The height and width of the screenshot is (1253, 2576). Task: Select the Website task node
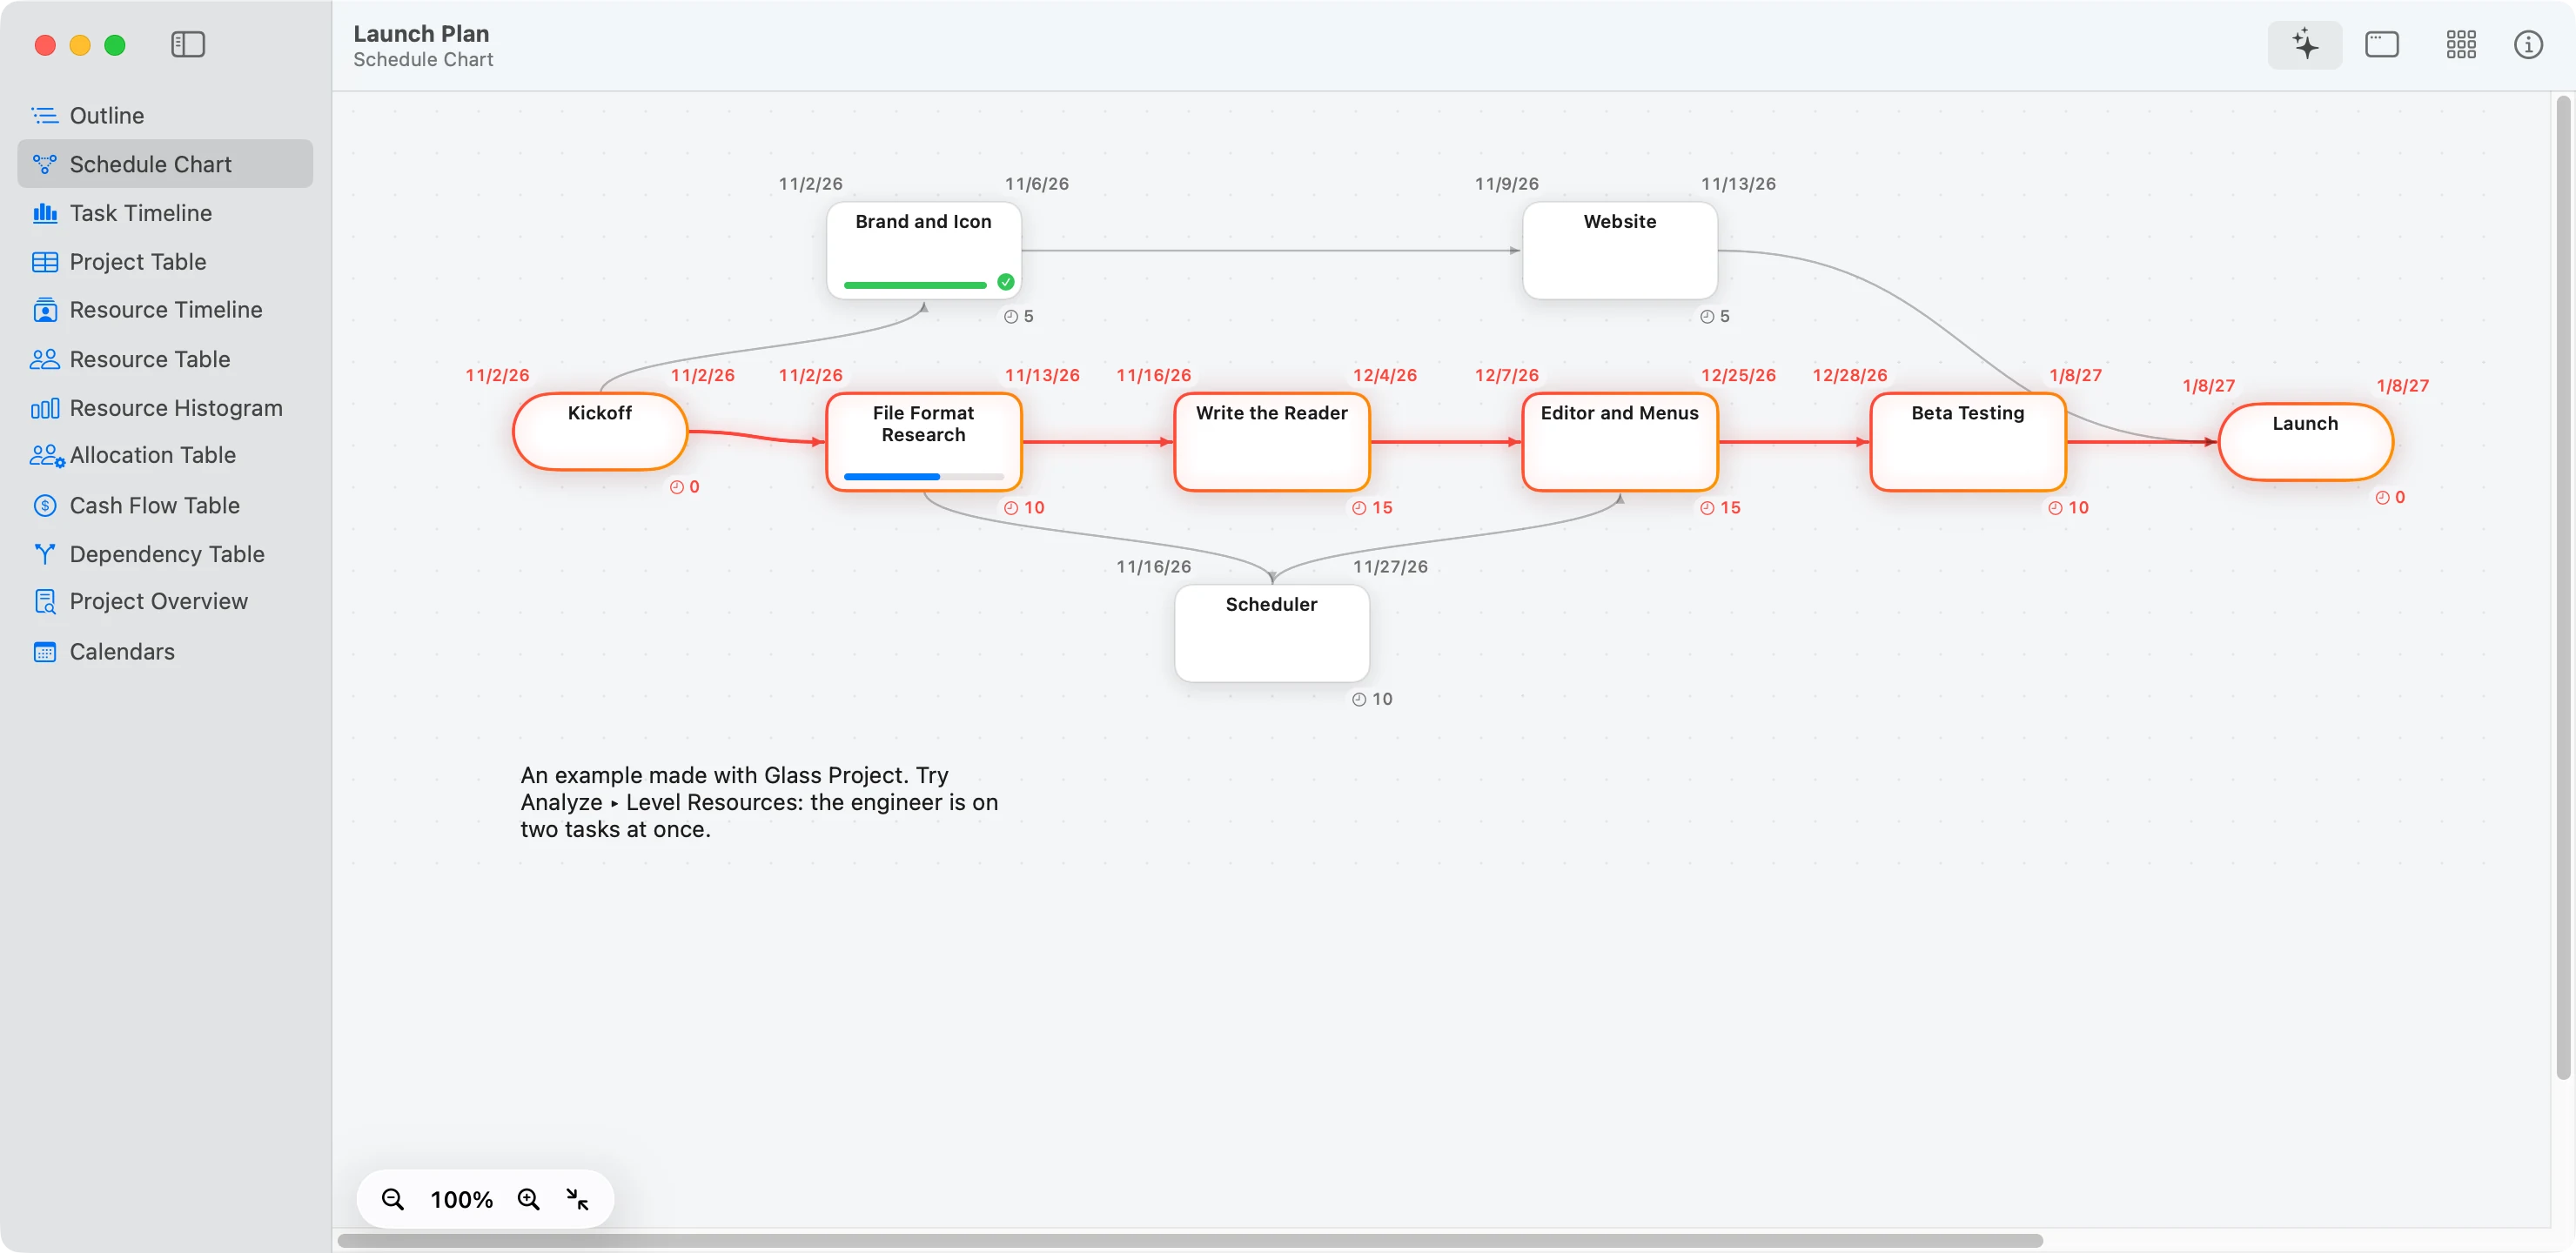(1619, 250)
